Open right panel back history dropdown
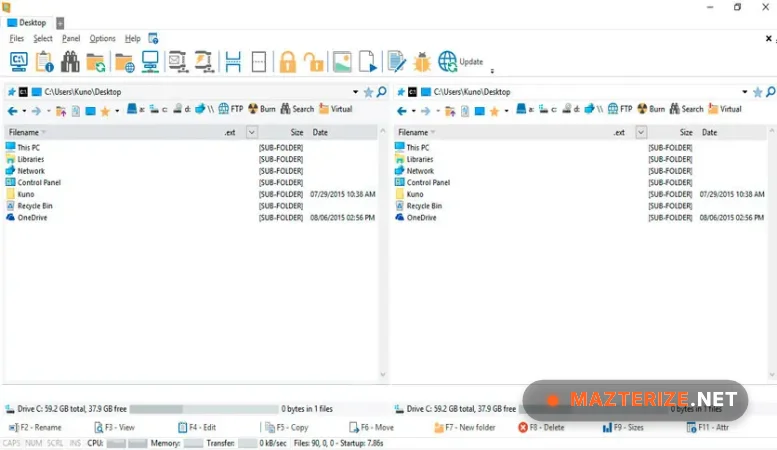777x450 pixels. (414, 111)
